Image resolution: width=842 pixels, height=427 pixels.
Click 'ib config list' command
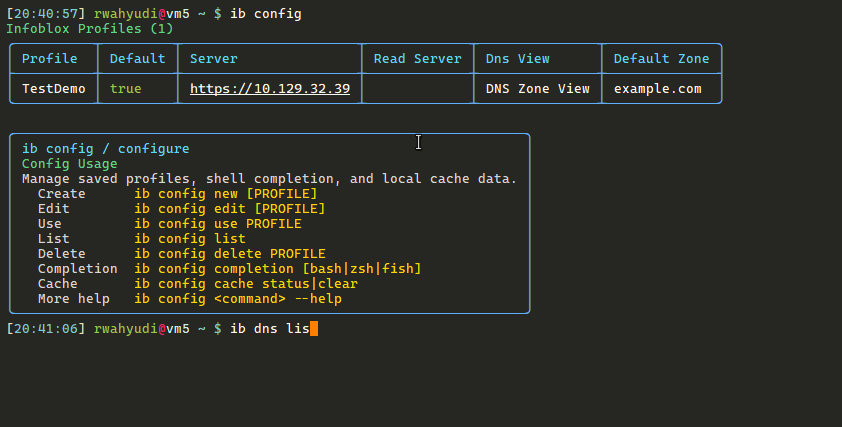(x=190, y=239)
